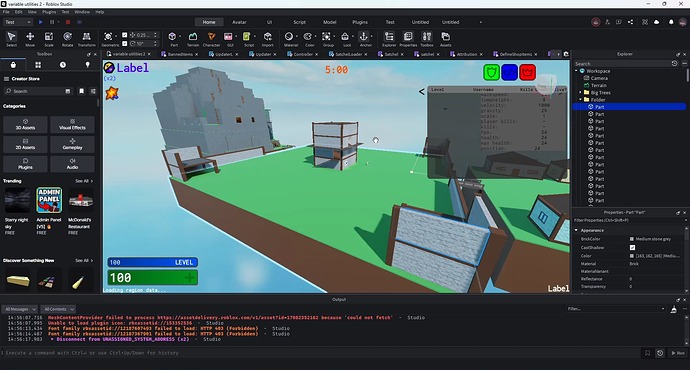Click the Run command button

pos(678,353)
